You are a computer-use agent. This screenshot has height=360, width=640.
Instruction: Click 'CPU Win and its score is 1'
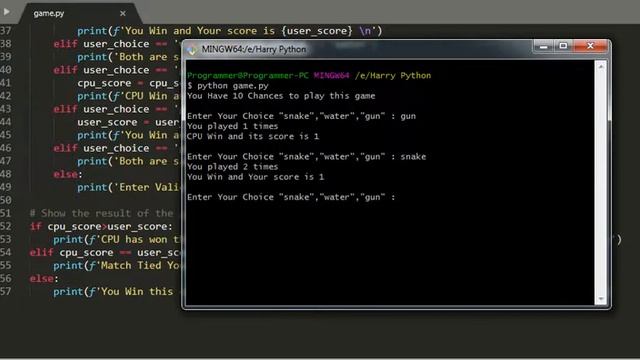pyautogui.click(x=253, y=136)
